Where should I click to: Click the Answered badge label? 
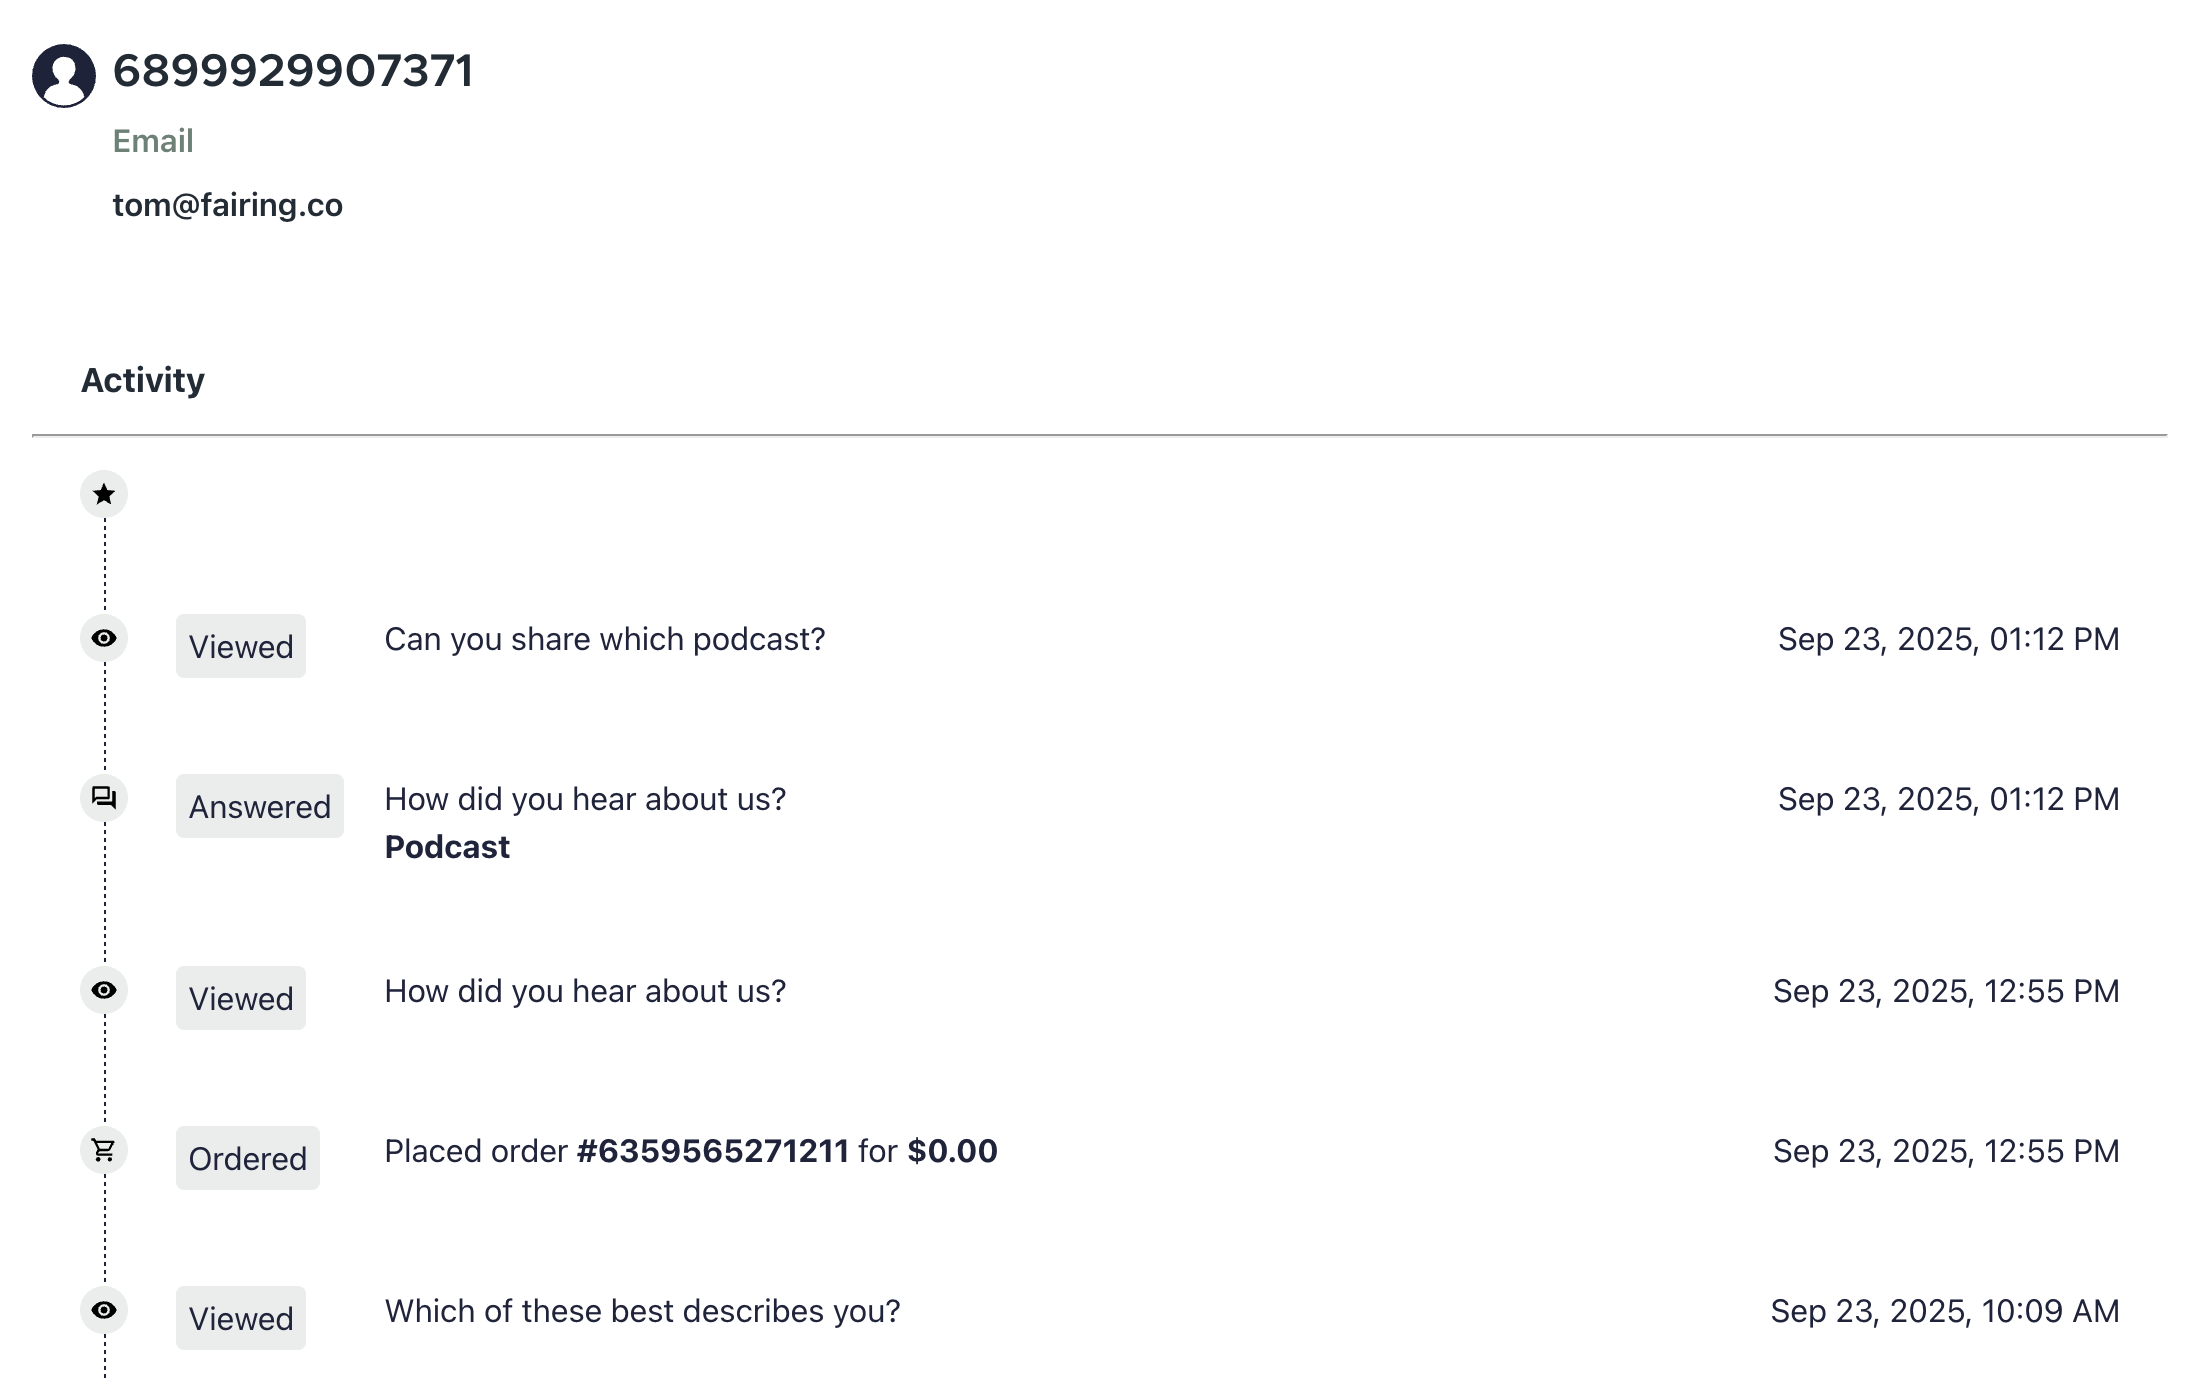click(259, 806)
